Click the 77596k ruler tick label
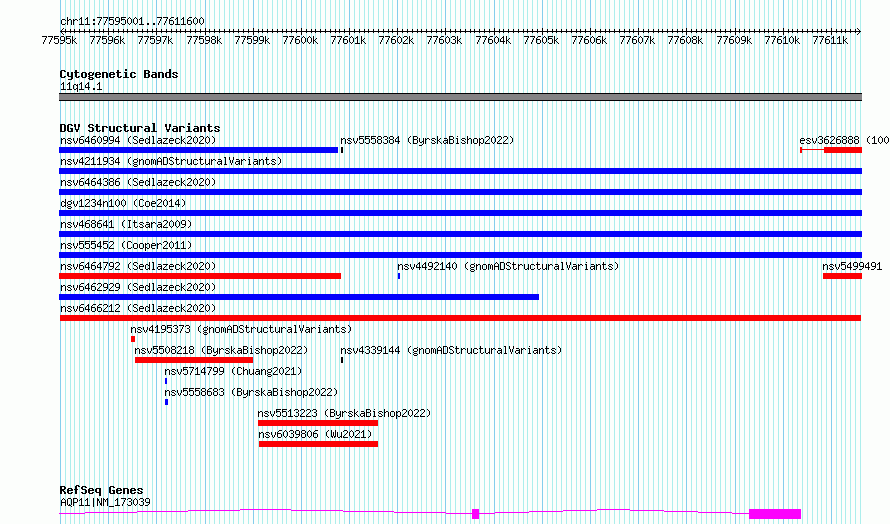The width and height of the screenshot is (890, 524). tap(107, 40)
